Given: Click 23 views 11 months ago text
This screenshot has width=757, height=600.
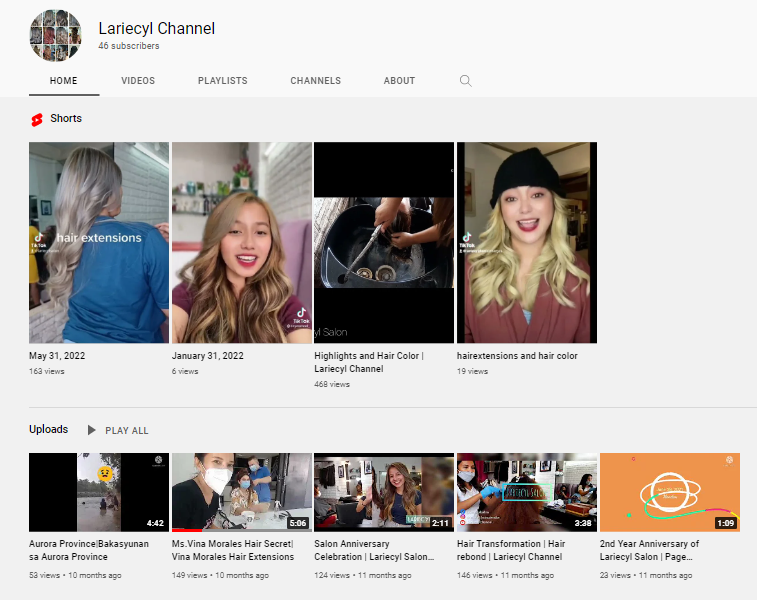Looking at the screenshot, I should point(645,575).
